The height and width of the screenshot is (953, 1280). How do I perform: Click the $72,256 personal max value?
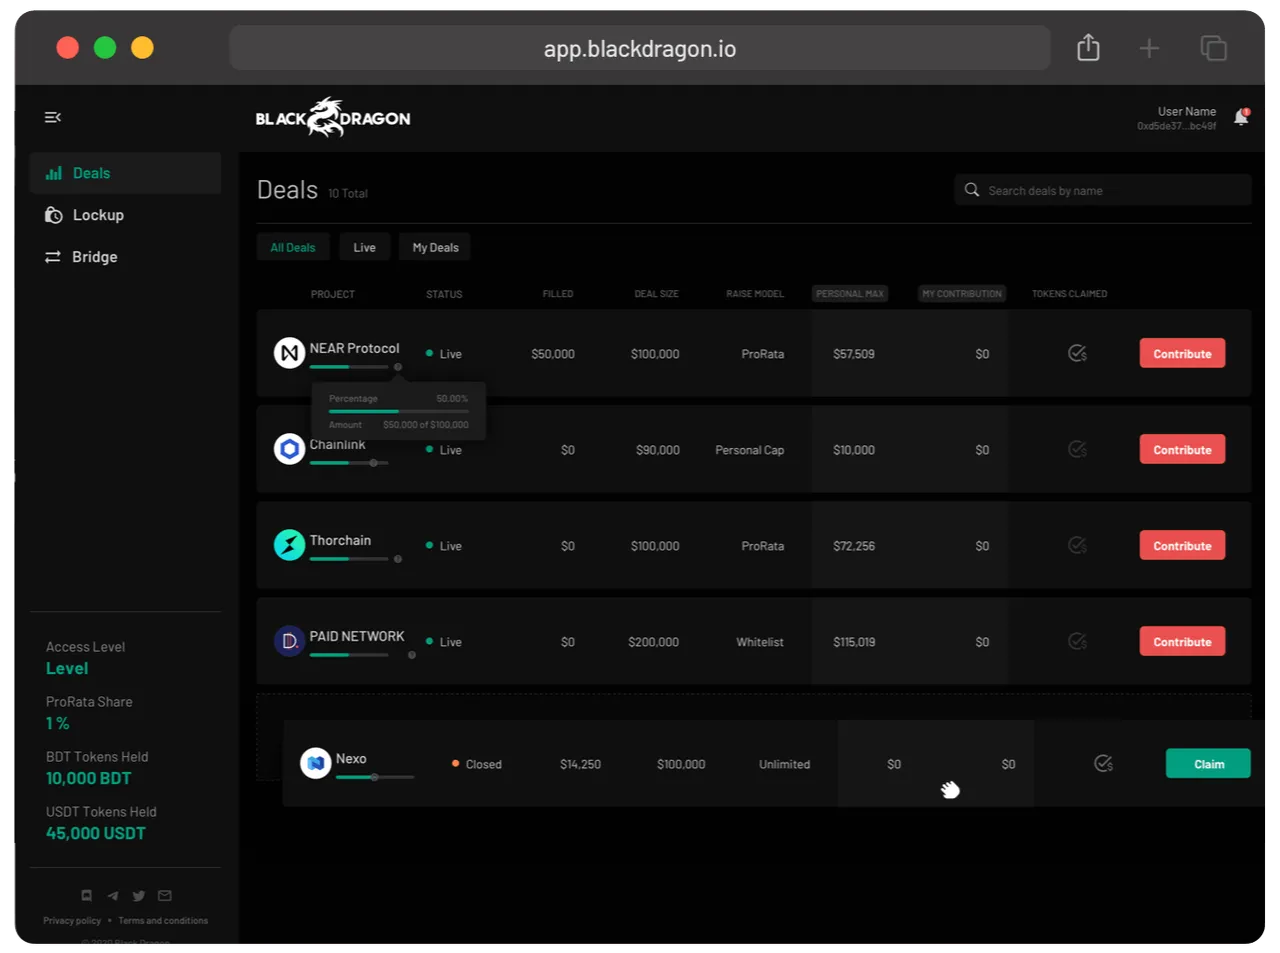click(x=854, y=546)
